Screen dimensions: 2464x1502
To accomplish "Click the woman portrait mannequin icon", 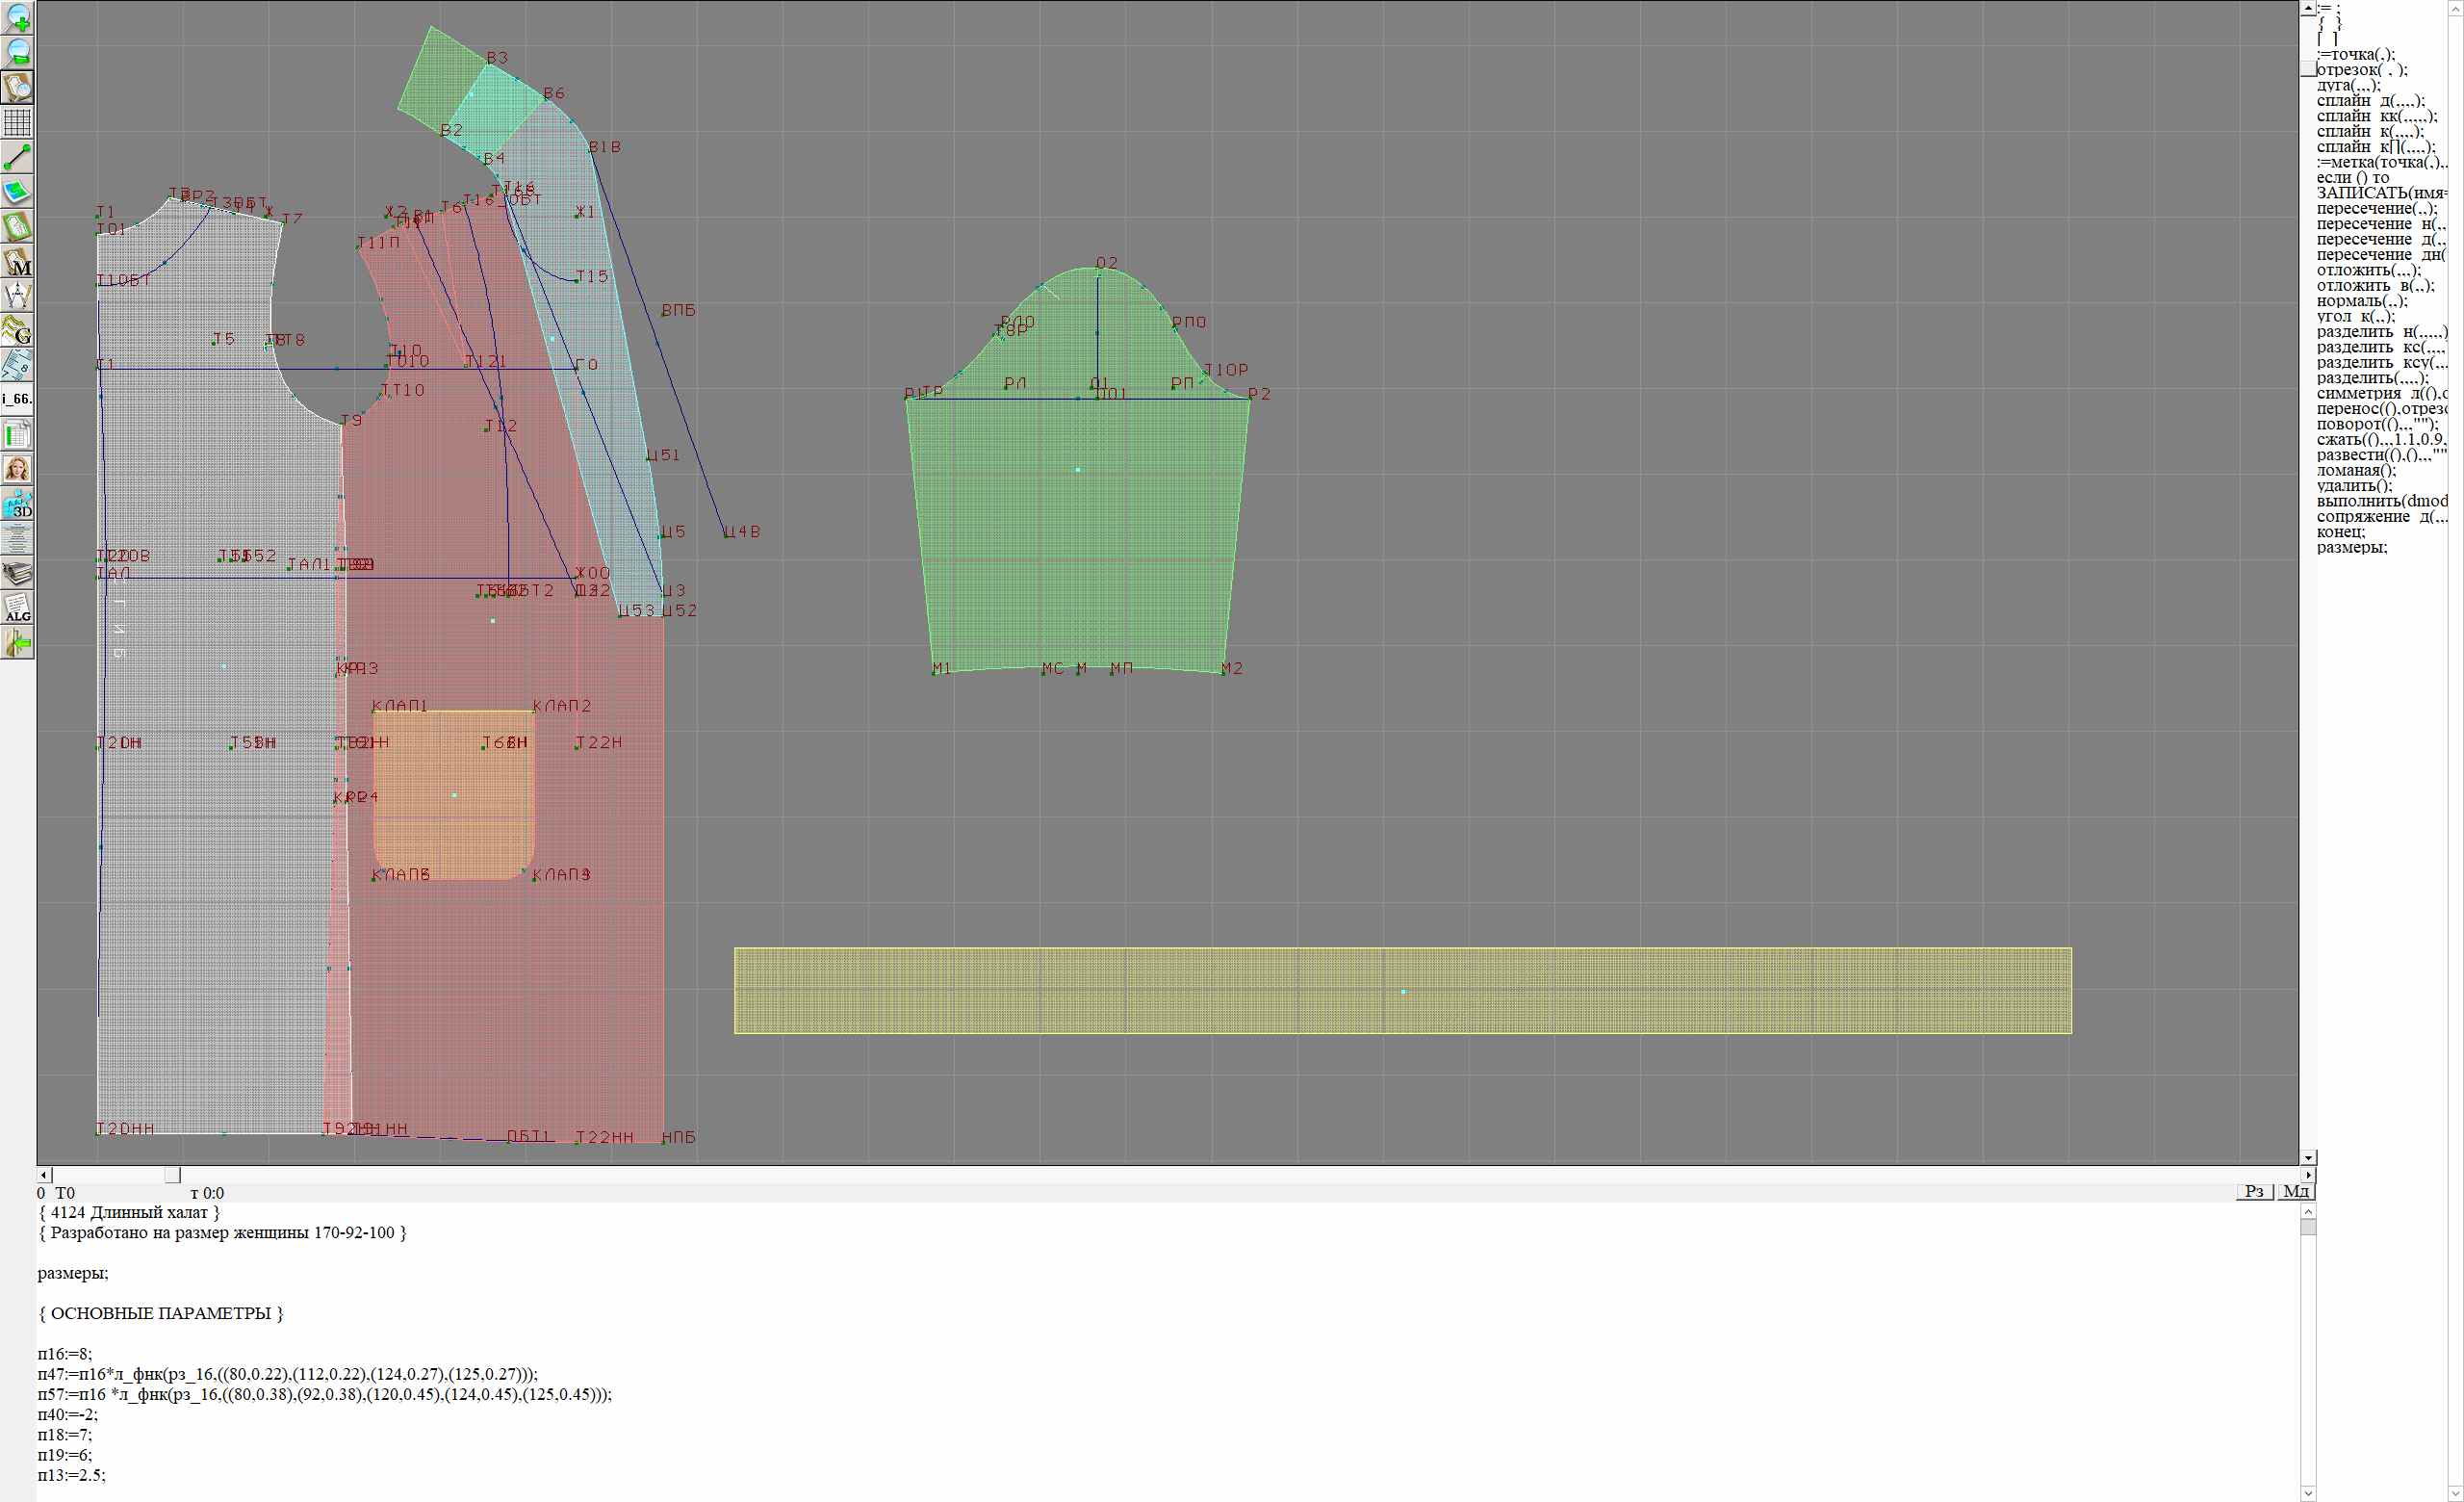I will tap(18, 469).
